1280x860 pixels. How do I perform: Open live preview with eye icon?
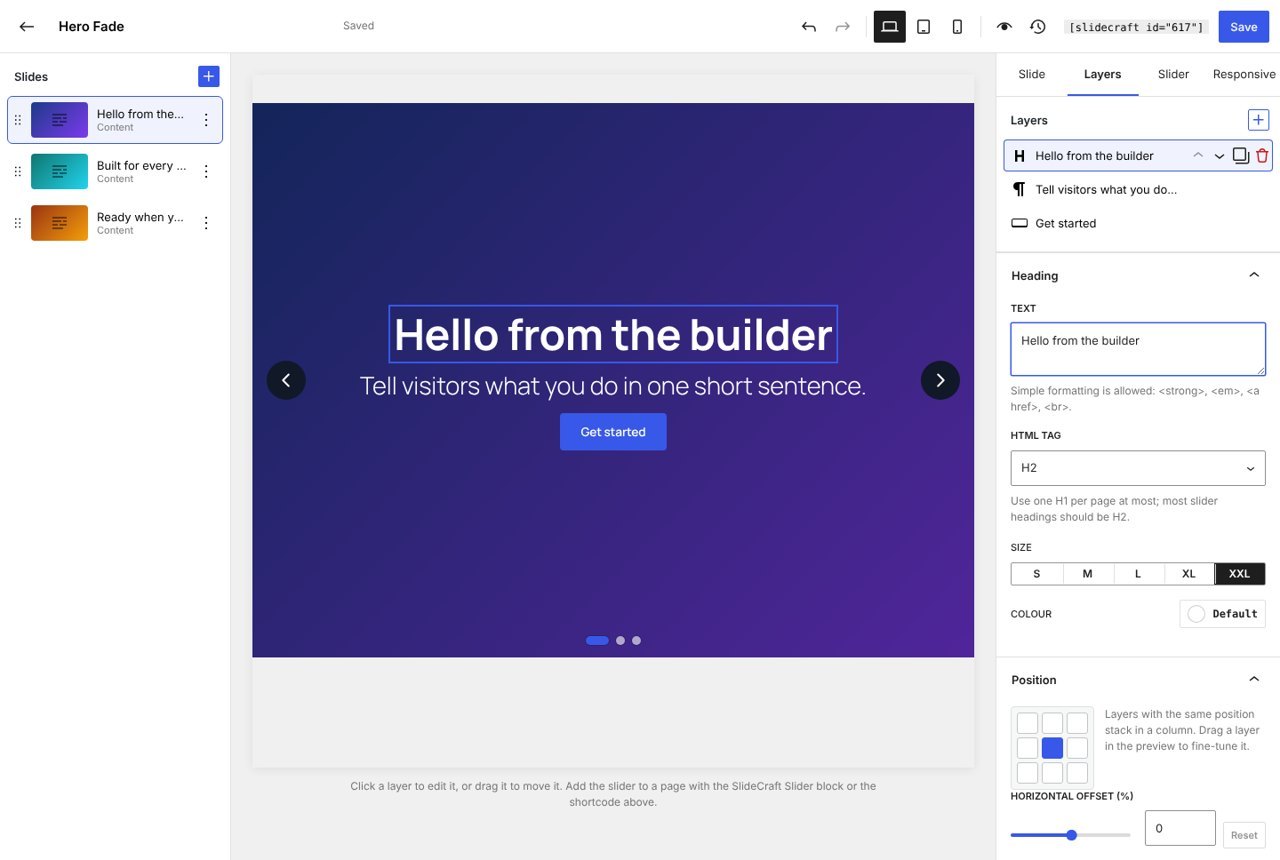[1004, 27]
